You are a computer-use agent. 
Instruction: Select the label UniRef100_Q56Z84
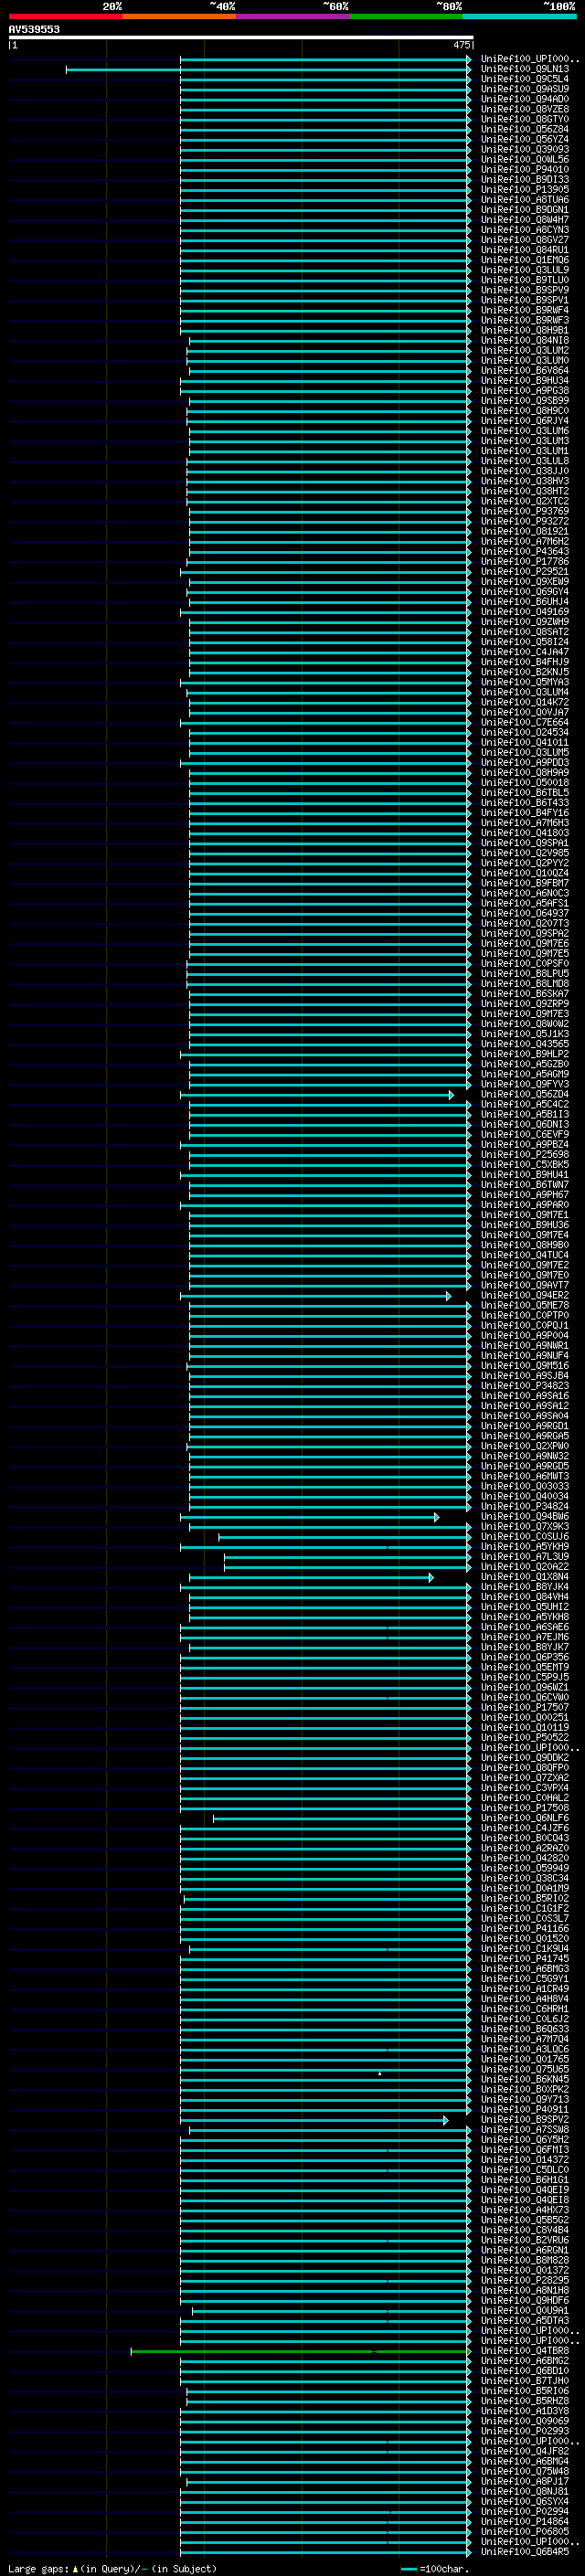pos(525,129)
